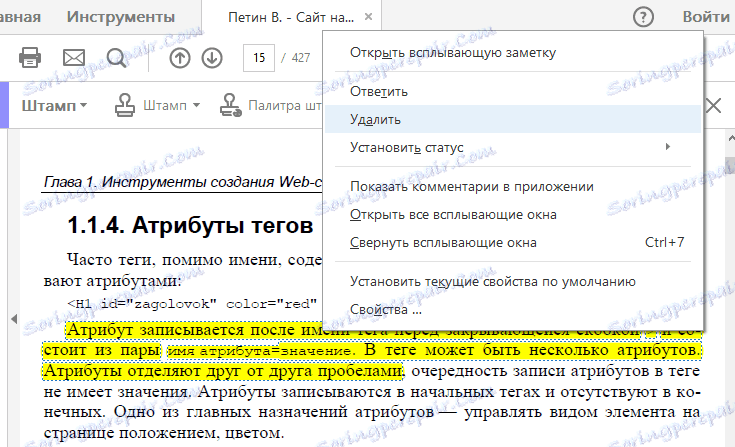This screenshot has width=735, height=447.
Task: Click the scrollbar up arrow on the right edge
Action: [x=730, y=139]
